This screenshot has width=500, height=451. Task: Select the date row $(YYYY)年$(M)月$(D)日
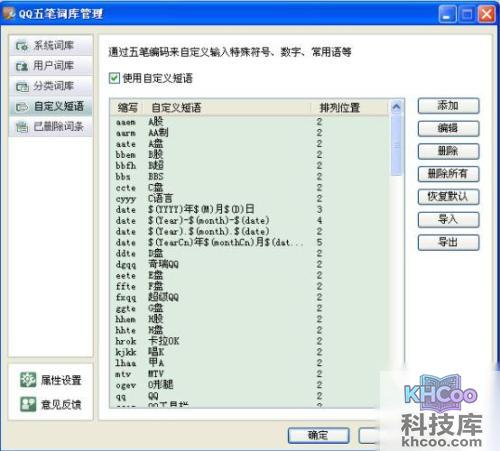coord(250,210)
